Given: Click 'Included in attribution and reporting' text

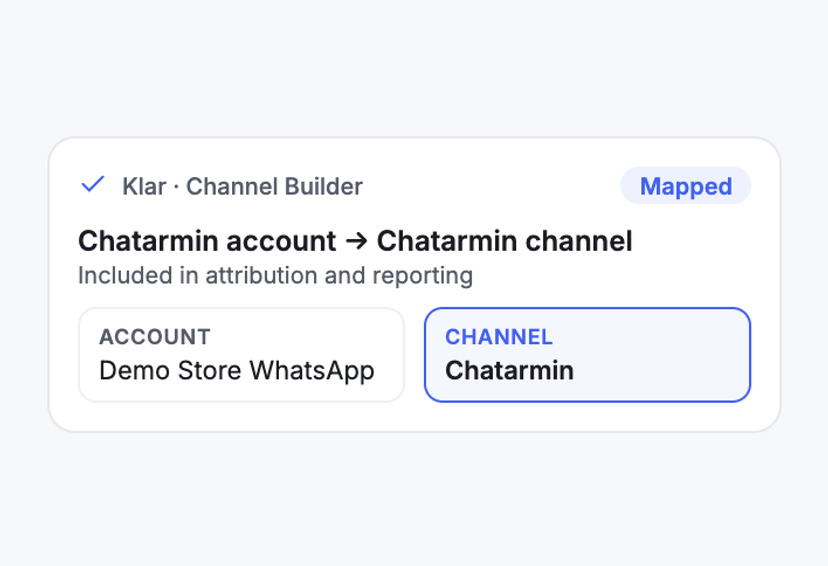Looking at the screenshot, I should (x=275, y=276).
